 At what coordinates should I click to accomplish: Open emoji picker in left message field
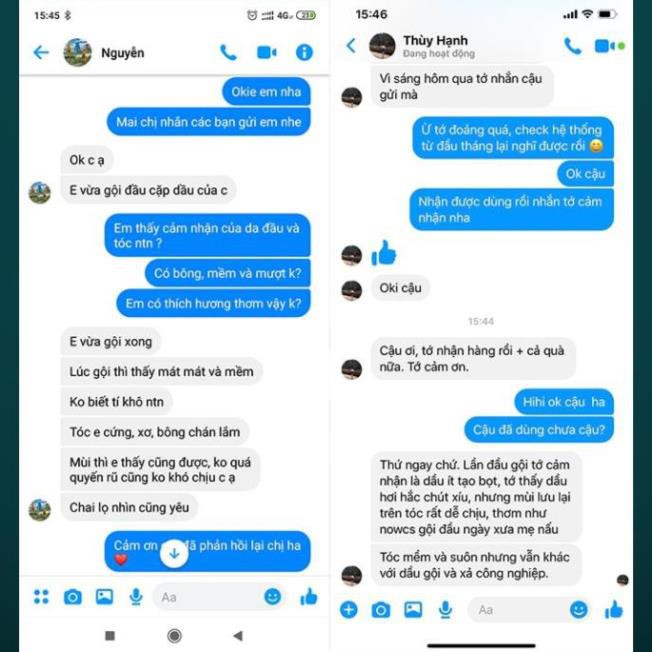[x=273, y=597]
